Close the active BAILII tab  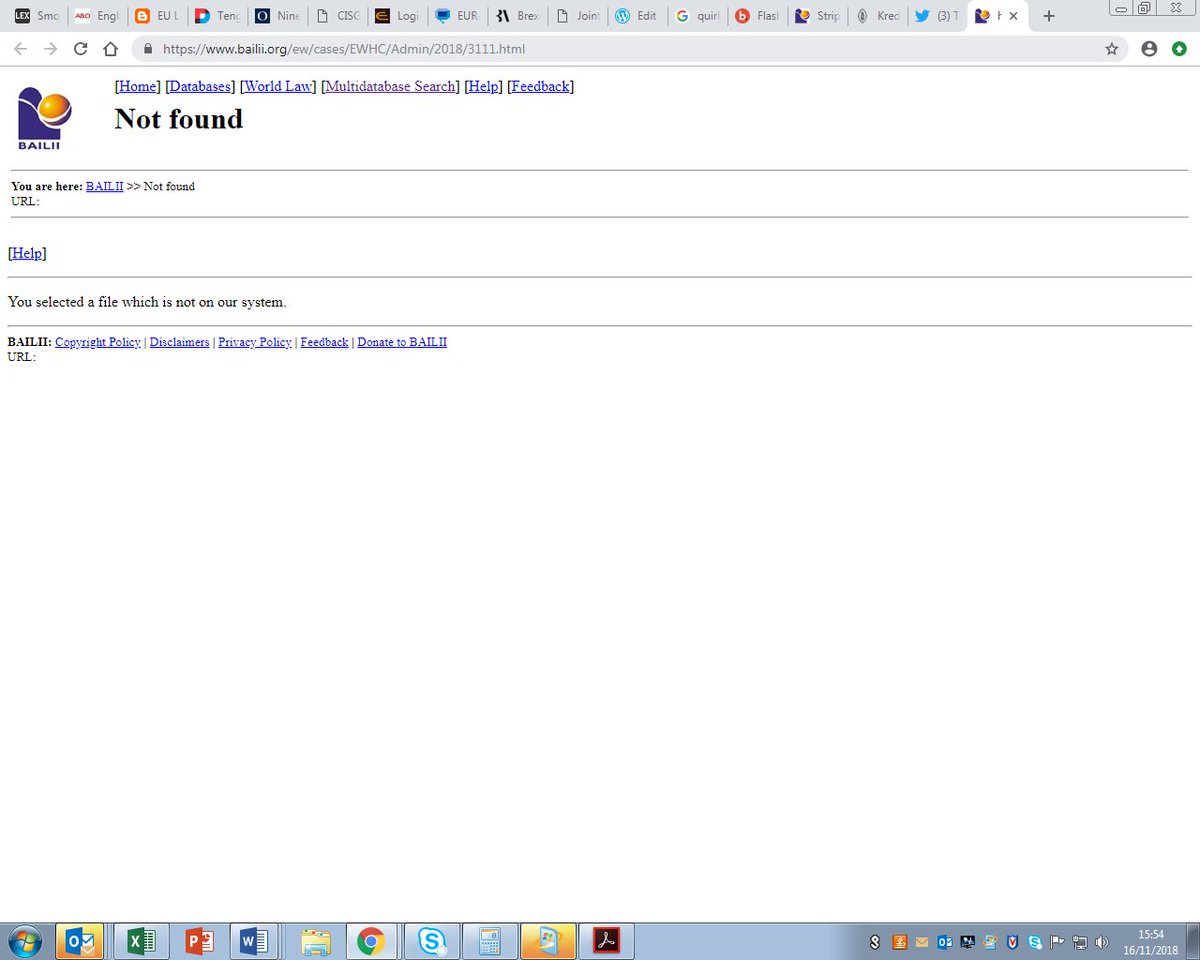[x=1014, y=16]
